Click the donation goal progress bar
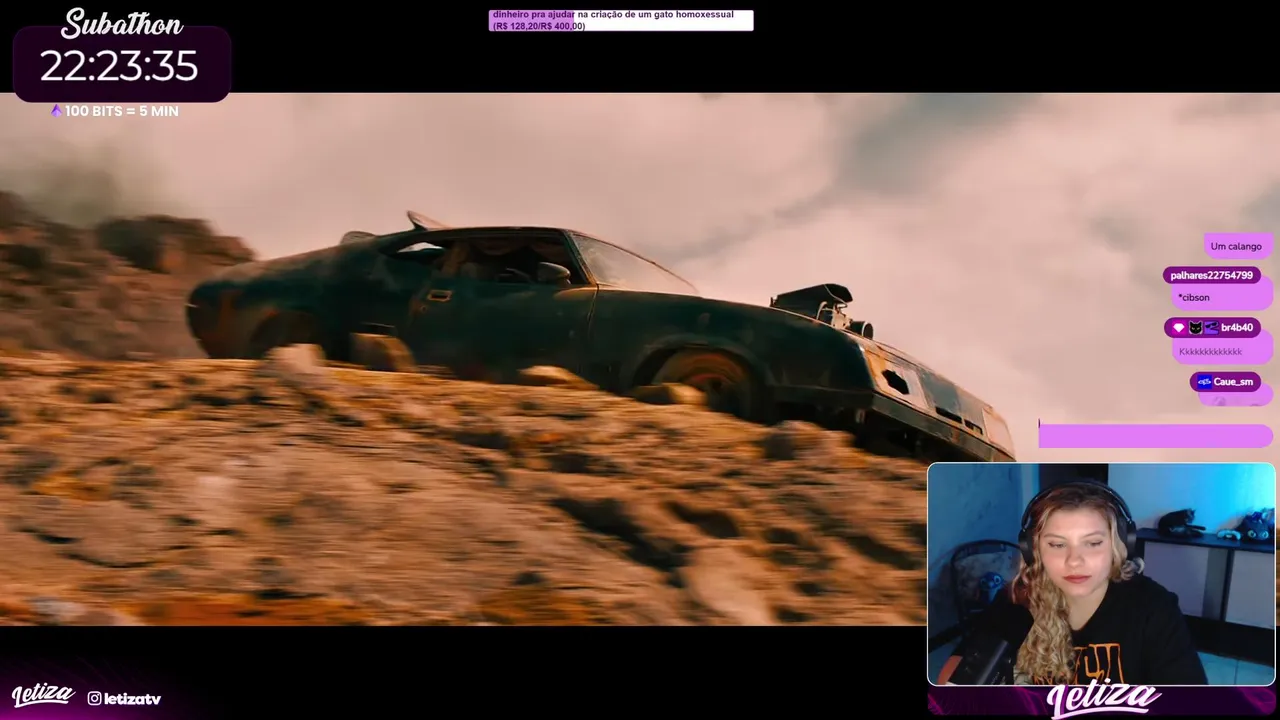 (x=621, y=20)
